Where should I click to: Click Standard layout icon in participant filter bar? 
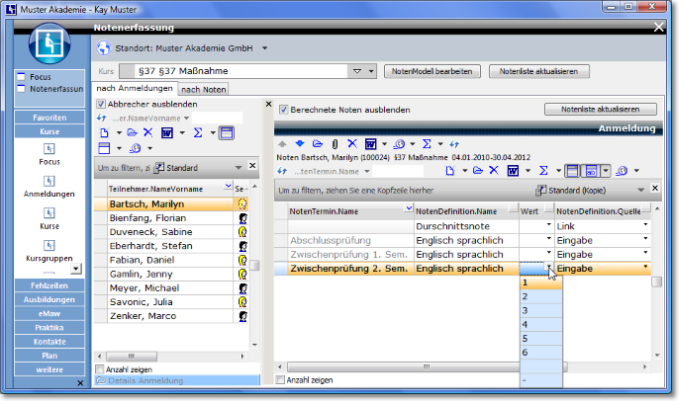point(159,167)
